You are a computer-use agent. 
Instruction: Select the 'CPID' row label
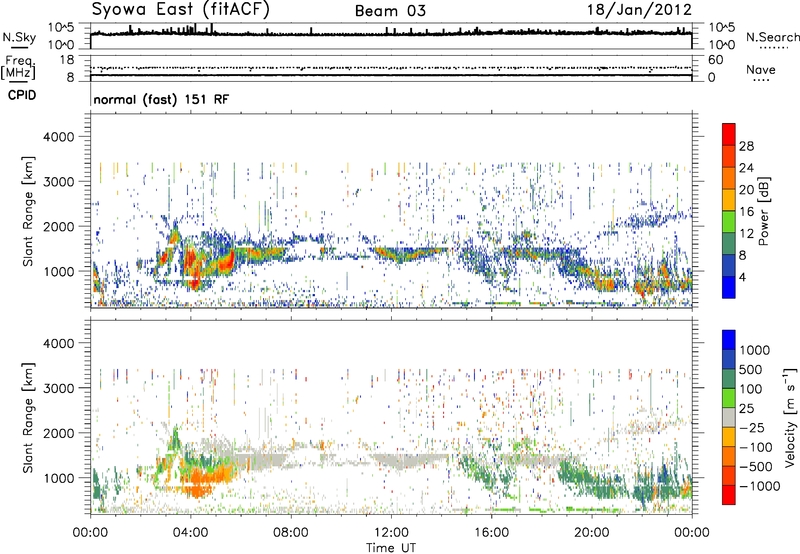[22, 95]
